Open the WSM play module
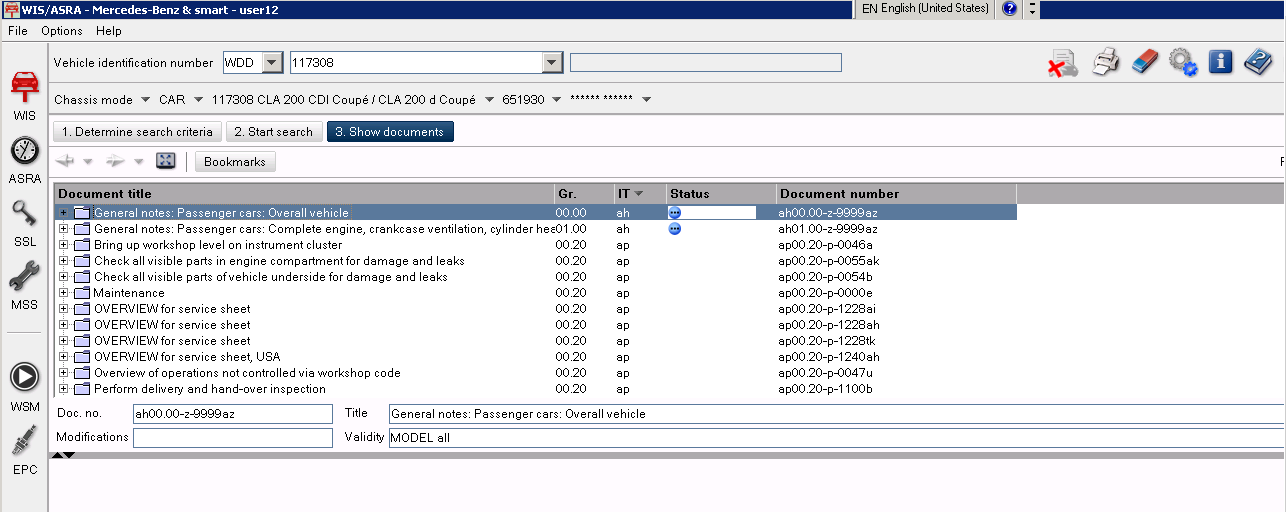This screenshot has width=1286, height=512. pos(24,386)
